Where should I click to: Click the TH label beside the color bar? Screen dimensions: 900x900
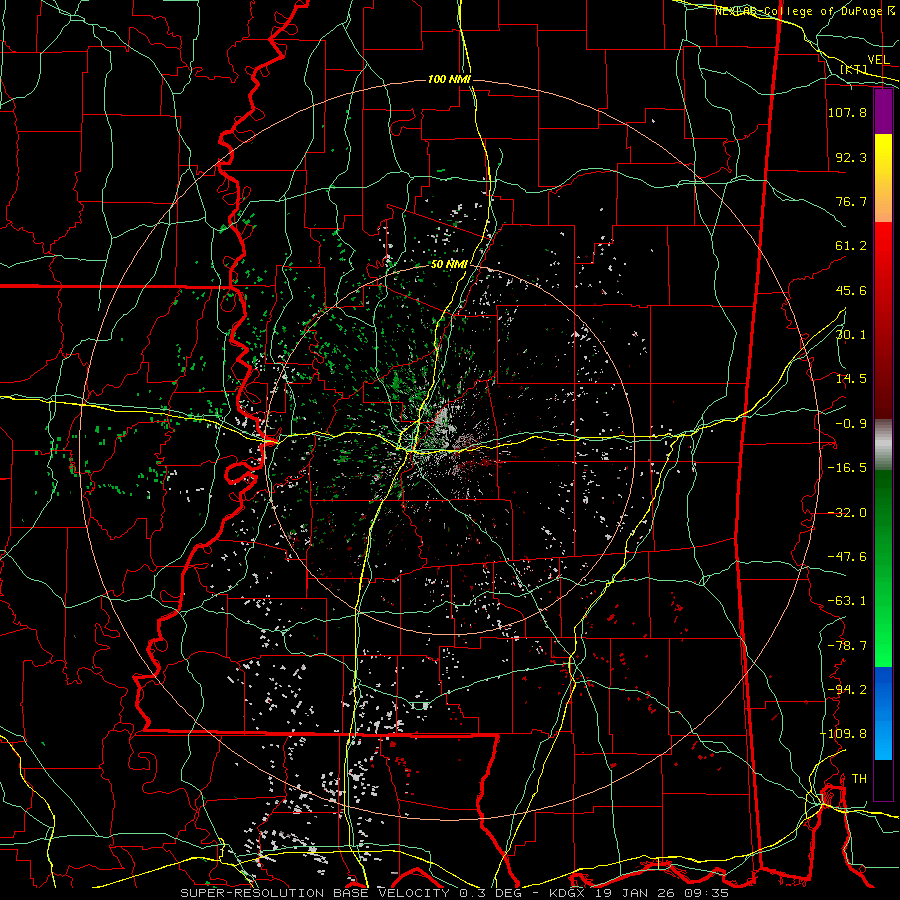[x=859, y=779]
